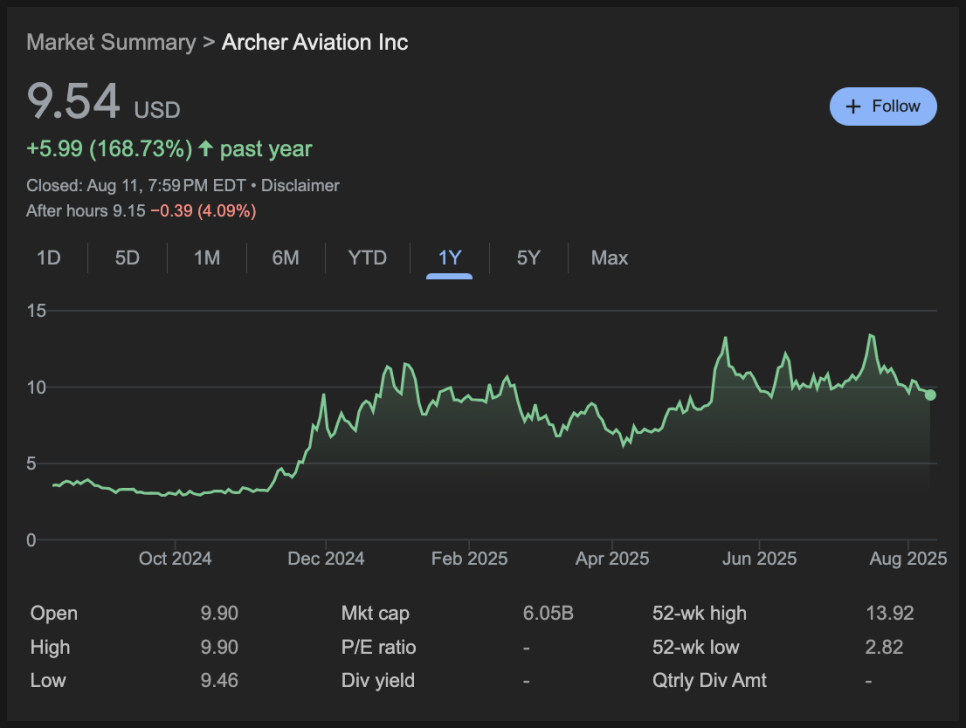The width and height of the screenshot is (966, 728).
Task: Select the 1M time range
Action: (207, 257)
